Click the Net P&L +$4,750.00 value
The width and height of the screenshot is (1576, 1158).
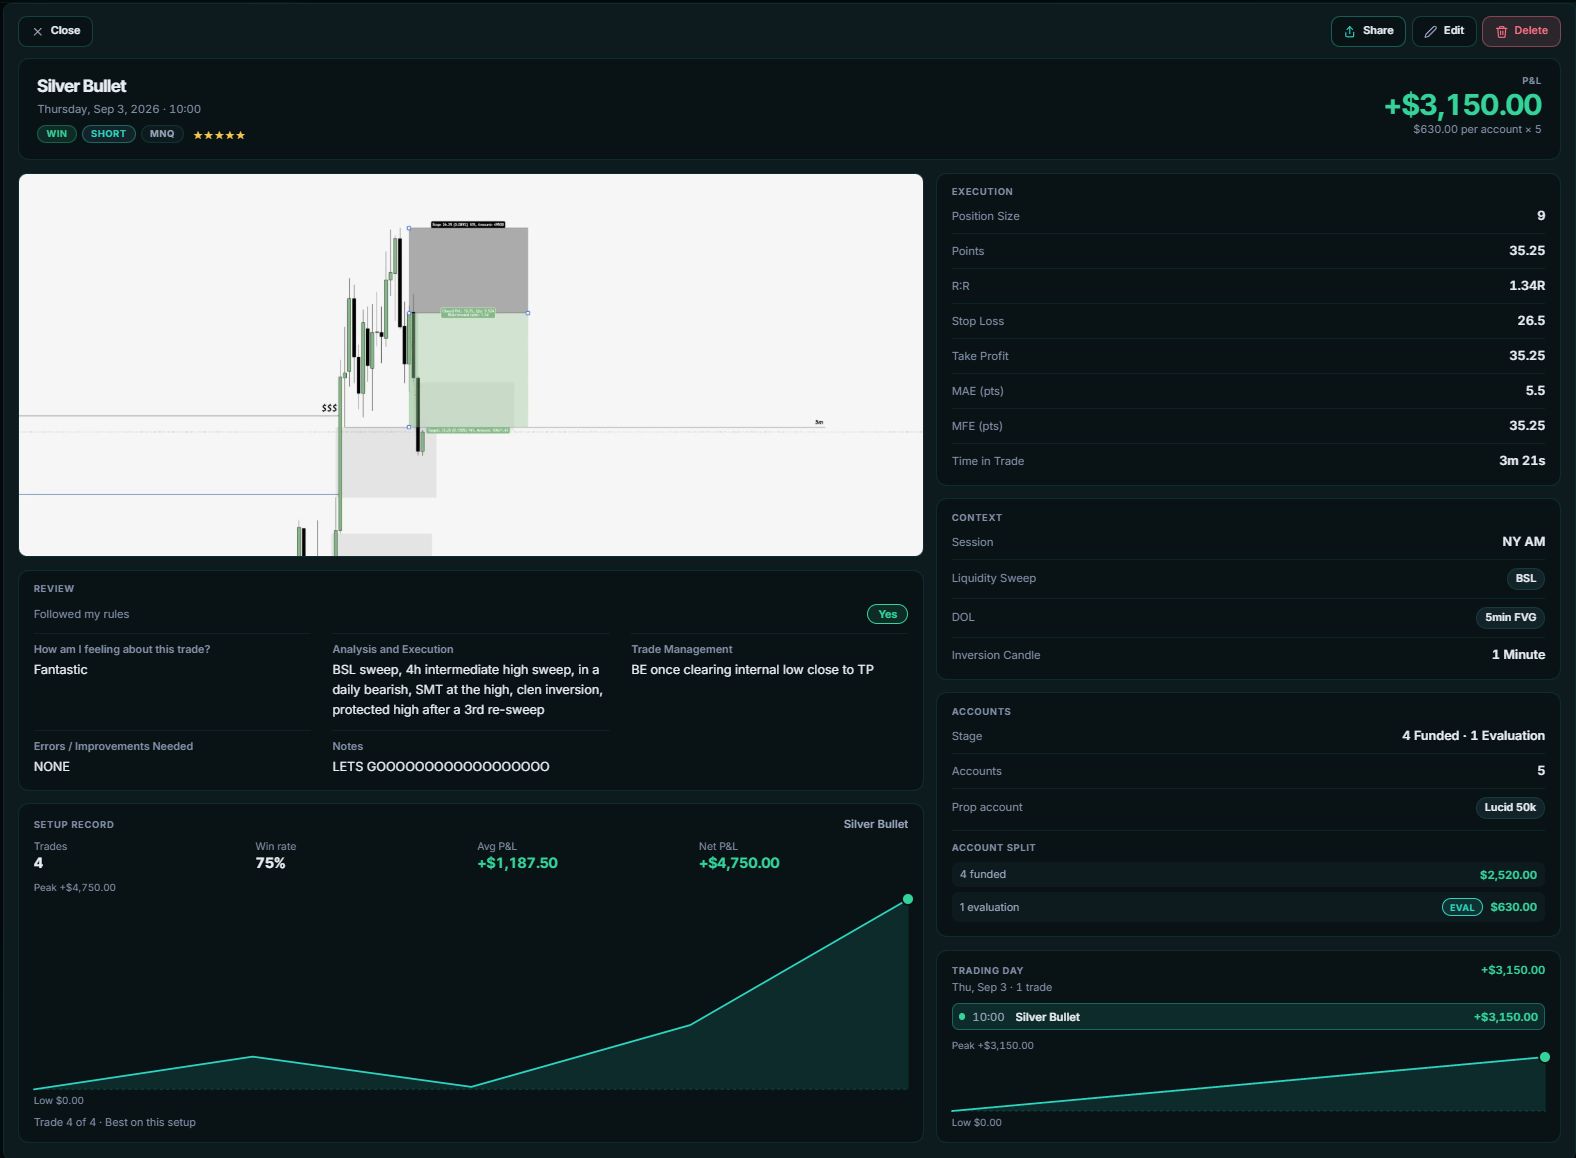[x=739, y=863]
